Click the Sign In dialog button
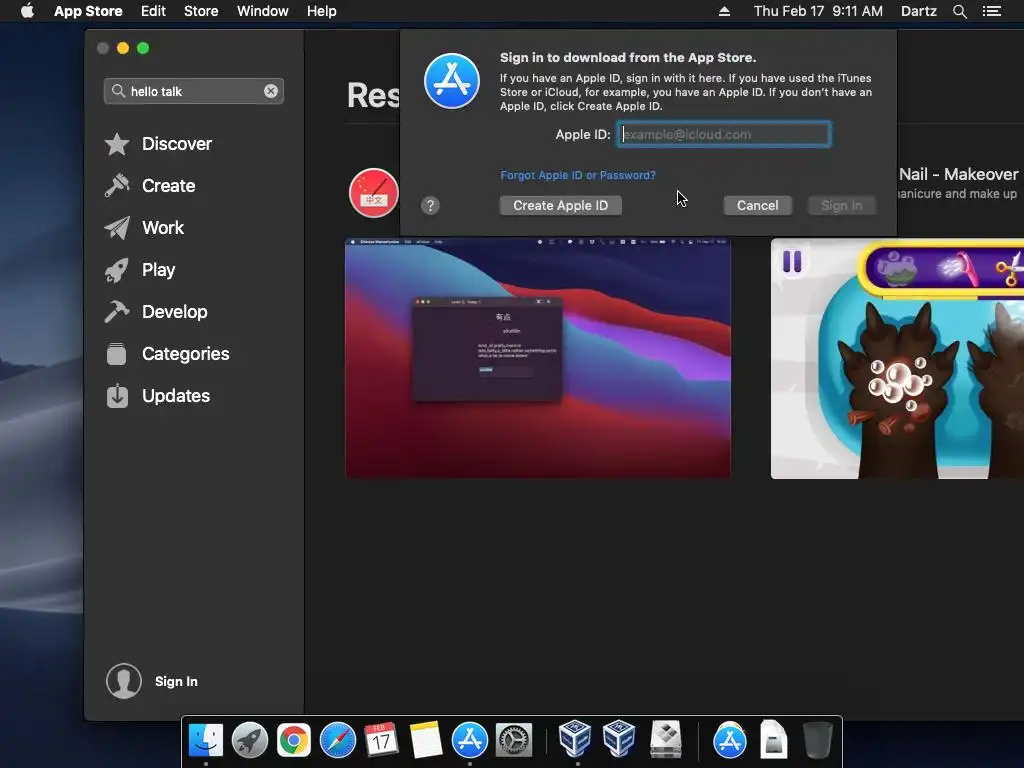This screenshot has height=768, width=1024. point(842,206)
